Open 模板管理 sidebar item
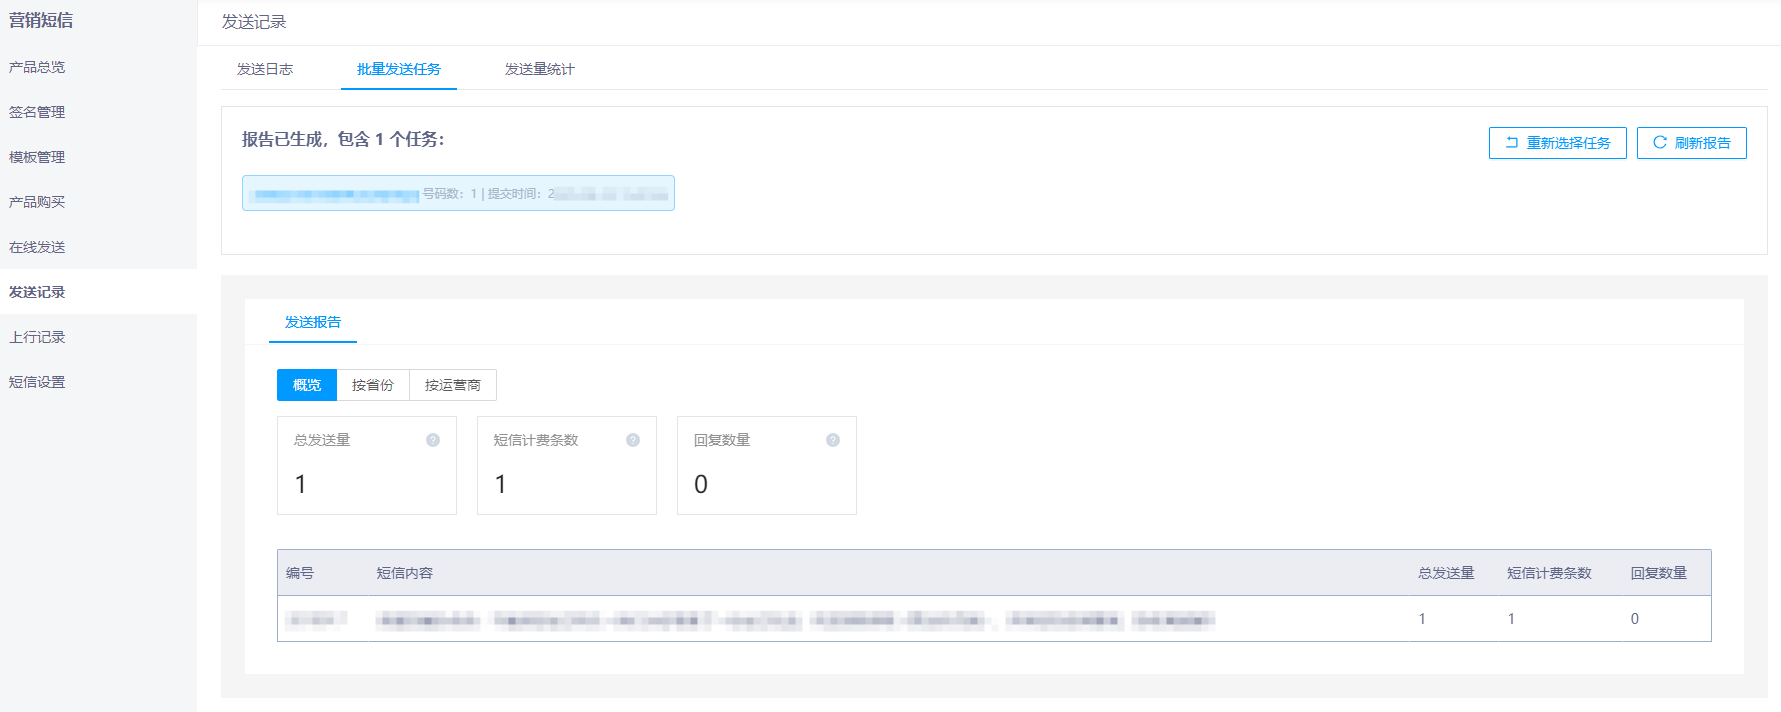The image size is (1781, 712). click(x=37, y=157)
